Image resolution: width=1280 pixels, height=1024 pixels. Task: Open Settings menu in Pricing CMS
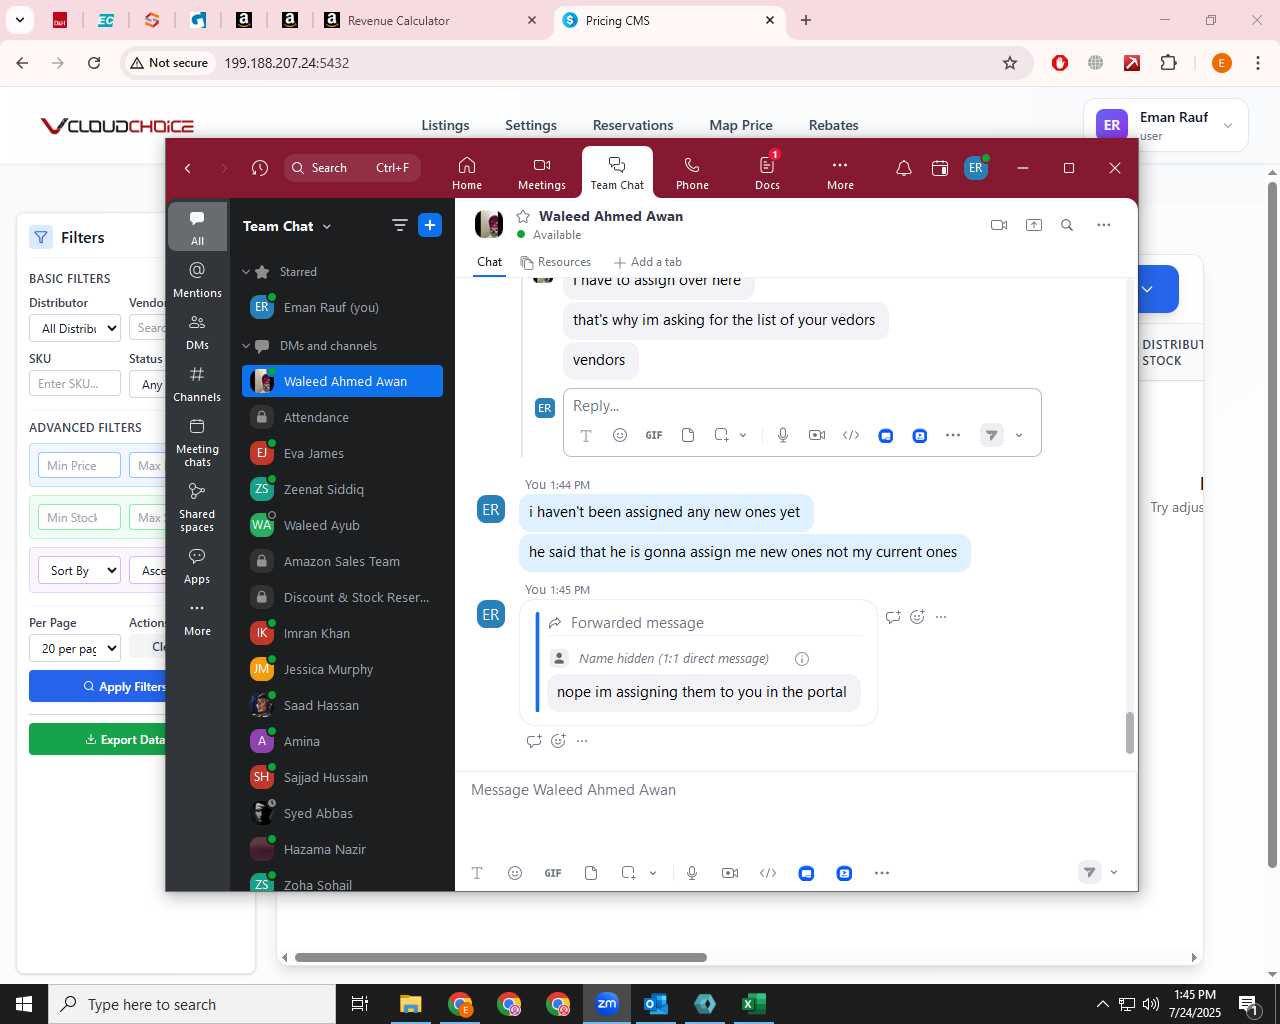(x=531, y=125)
